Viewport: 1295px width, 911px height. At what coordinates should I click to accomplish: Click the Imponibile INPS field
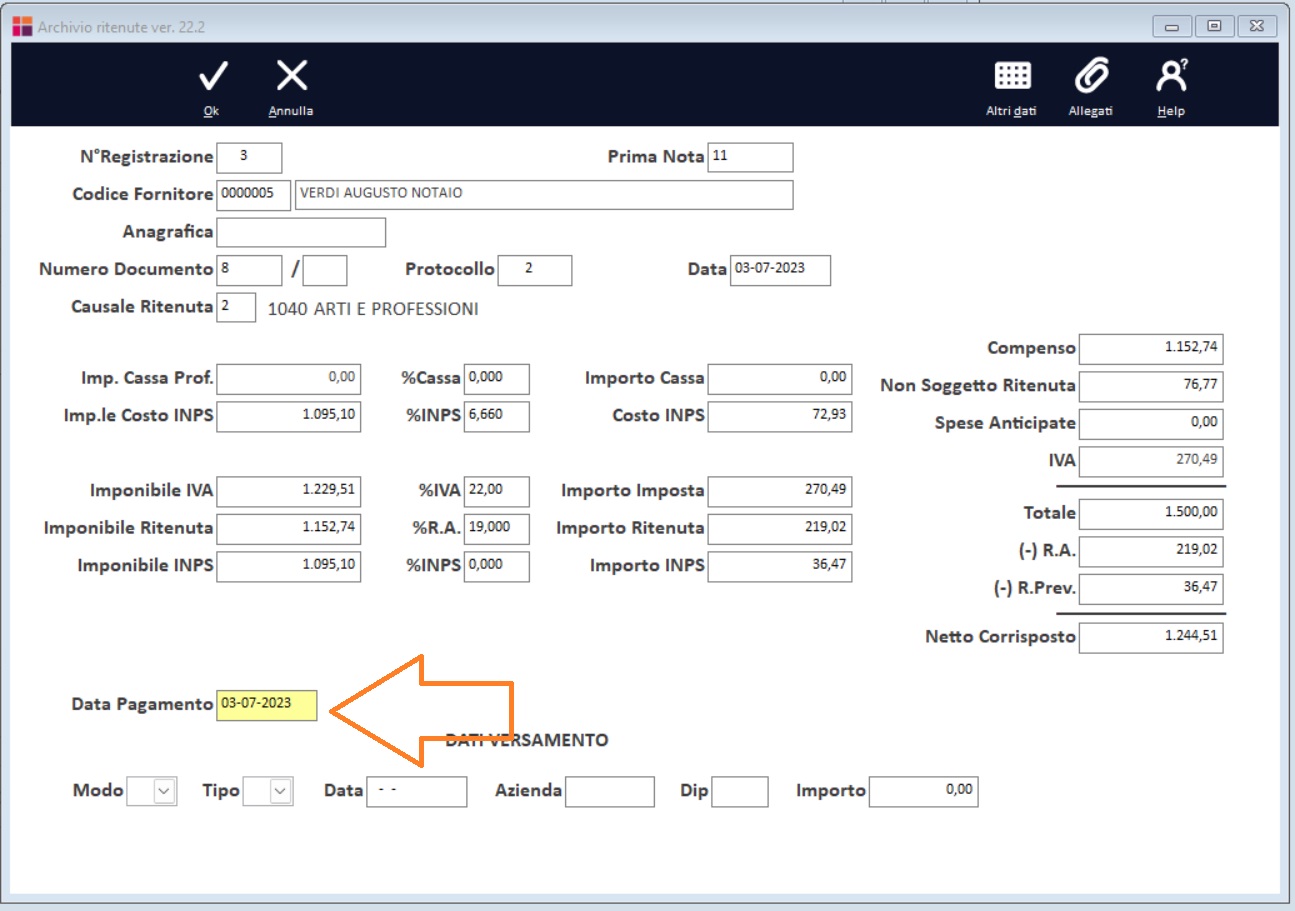coord(288,566)
